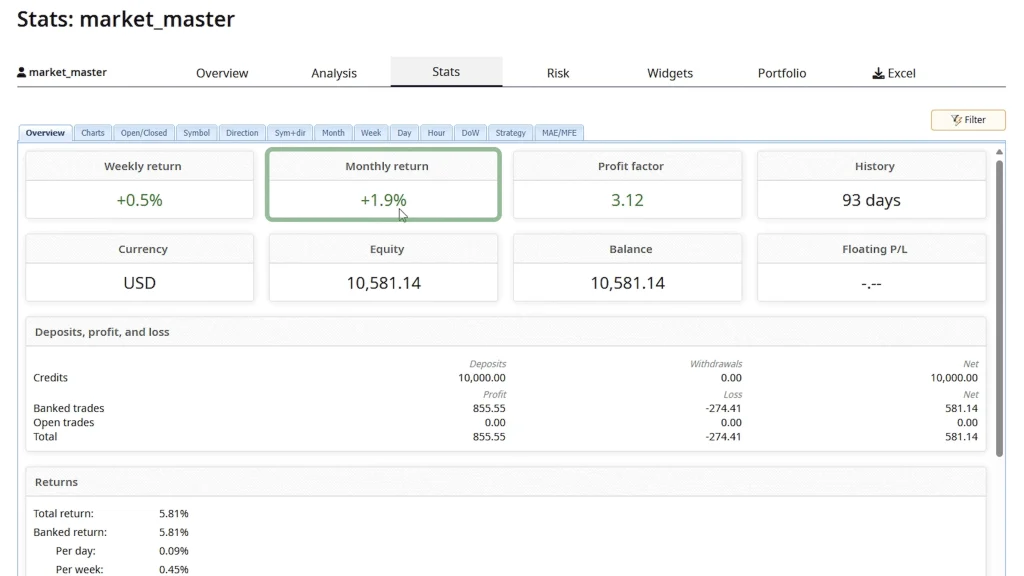
Task: Open the Strategy sub-tab
Action: tap(510, 133)
